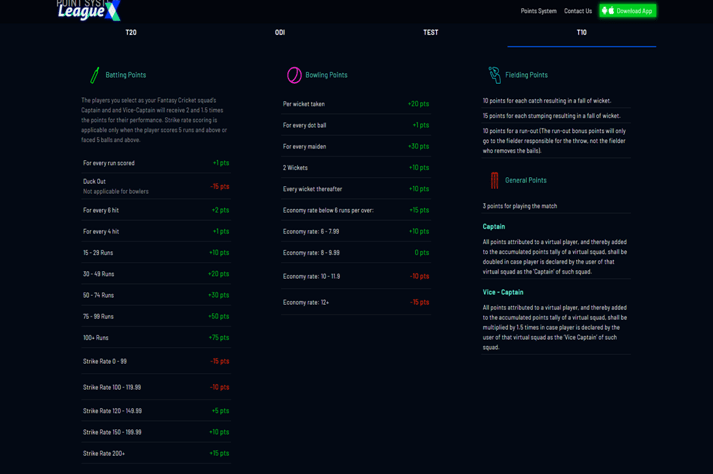This screenshot has height=474, width=713.
Task: Click the League logo in the header
Action: pos(88,10)
